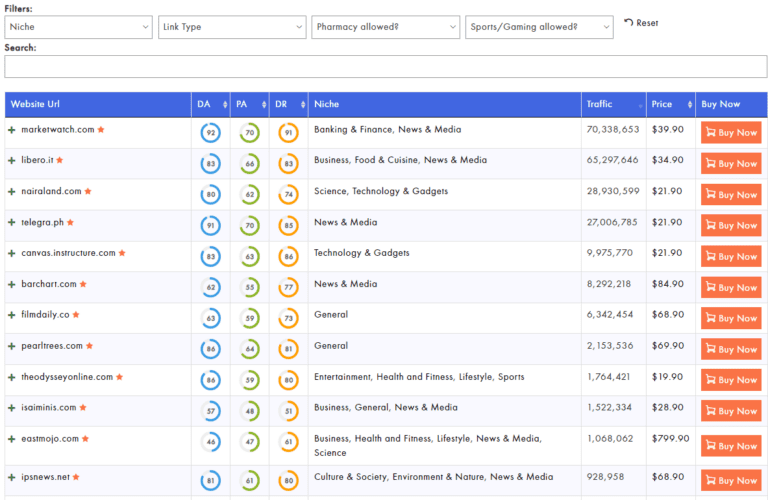
Task: Select the eastmojo.com price $799.90
Action: 671,438
